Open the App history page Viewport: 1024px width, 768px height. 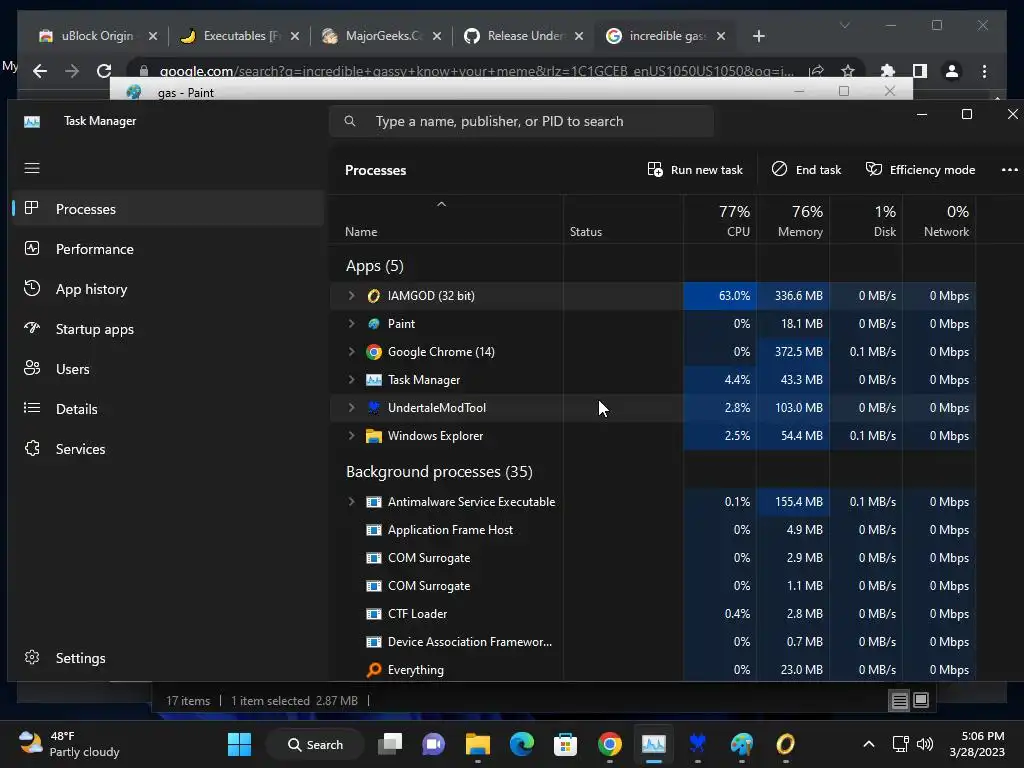click(x=167, y=289)
